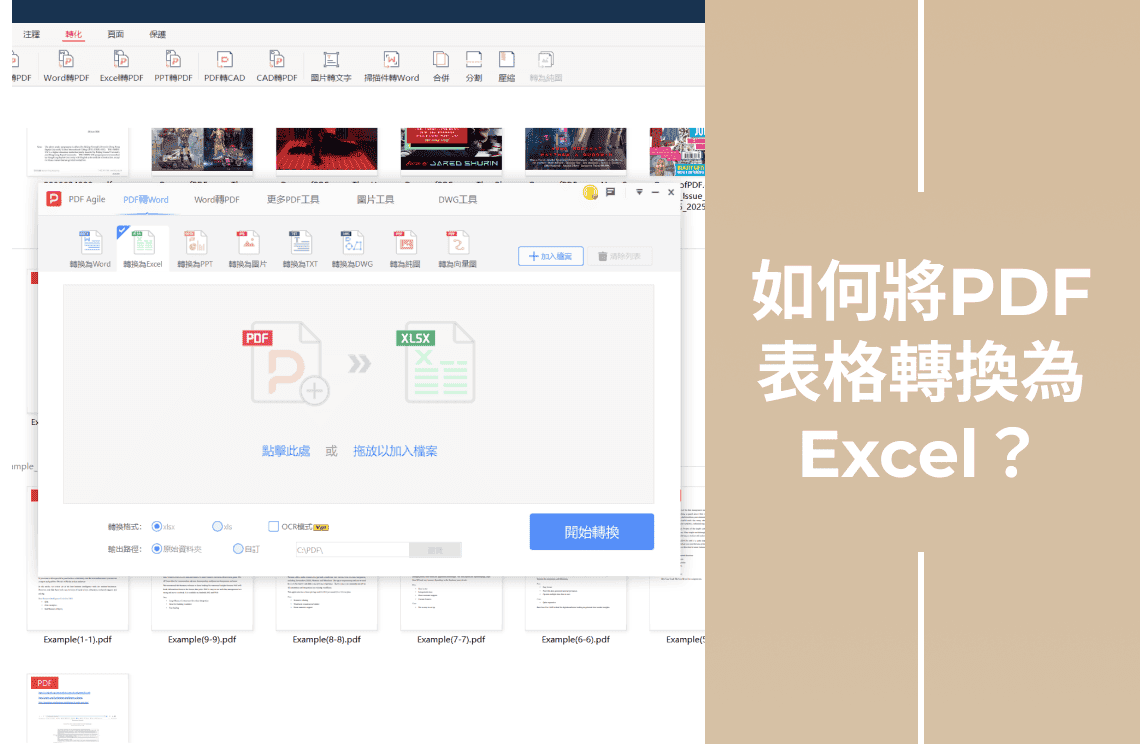The width and height of the screenshot is (1140, 744).
Task: Click the 分割 split icon
Action: pos(474,67)
